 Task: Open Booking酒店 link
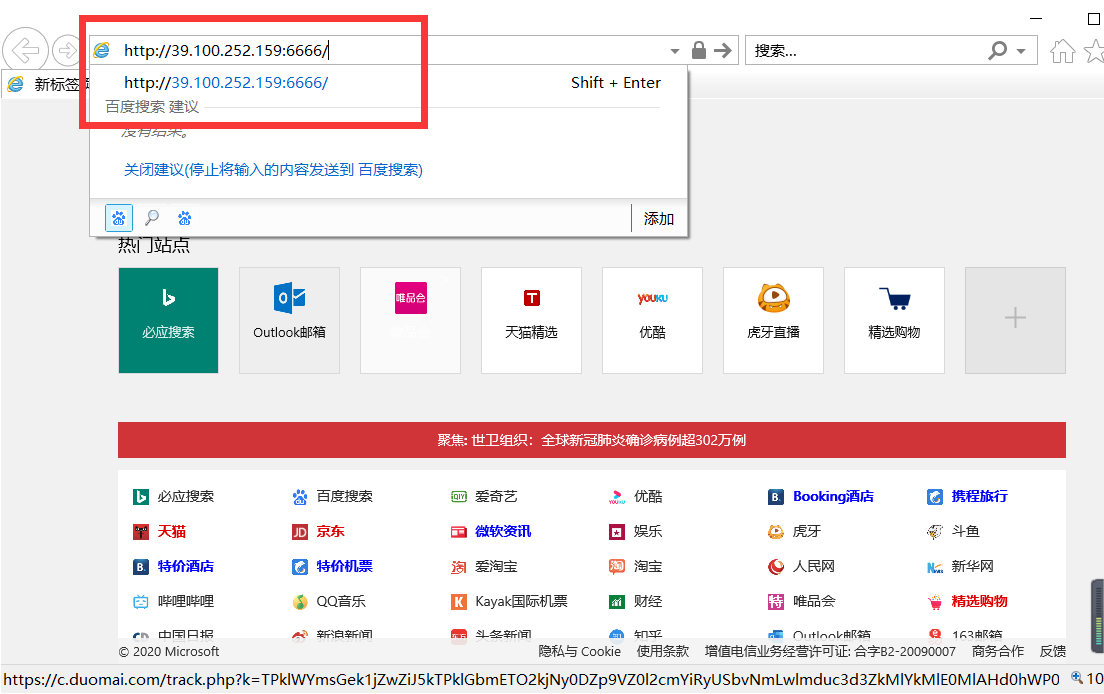(833, 496)
